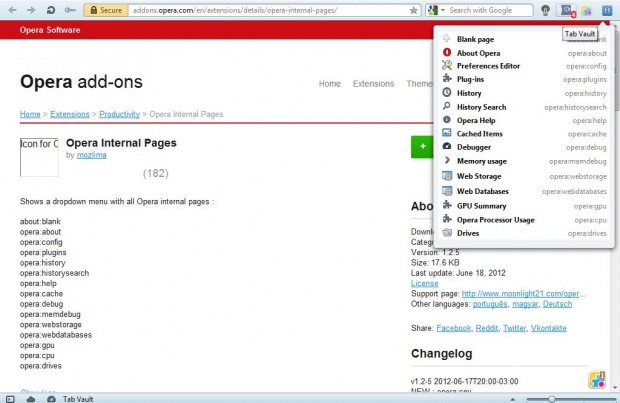This screenshot has height=403, width=620.
Task: Click the Opera Help info icon
Action: click(447, 119)
